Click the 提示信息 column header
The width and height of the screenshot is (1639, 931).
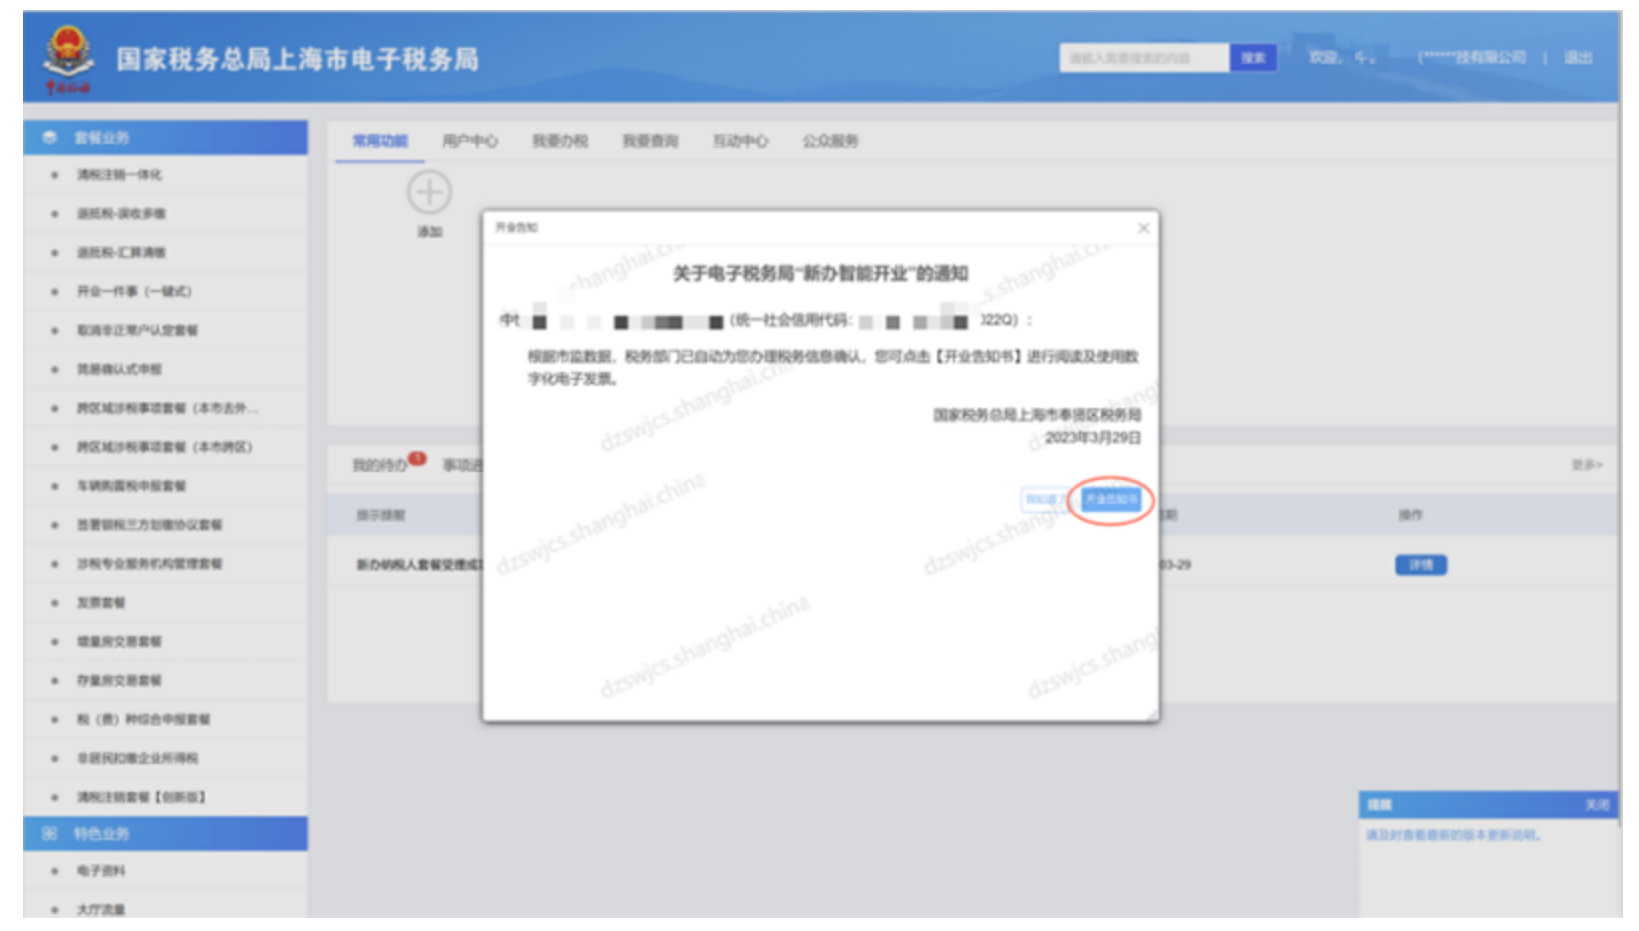[x=381, y=515]
